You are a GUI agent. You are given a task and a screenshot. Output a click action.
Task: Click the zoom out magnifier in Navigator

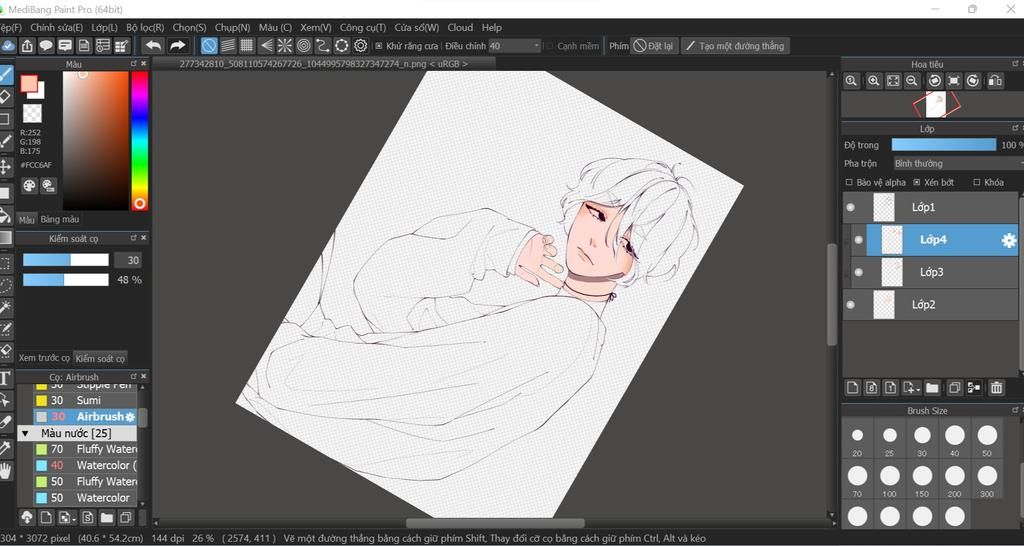pyautogui.click(x=912, y=81)
